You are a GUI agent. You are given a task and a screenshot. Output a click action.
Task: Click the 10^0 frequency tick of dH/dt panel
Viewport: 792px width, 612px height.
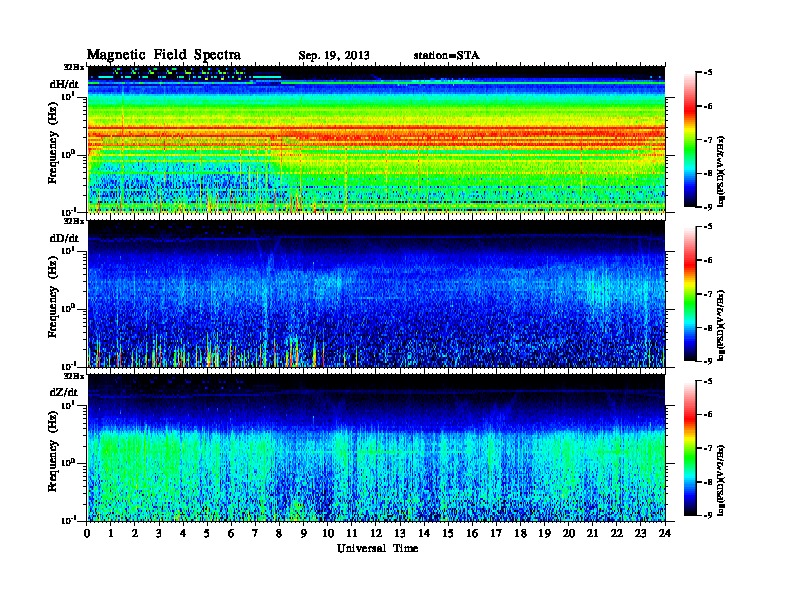(69, 154)
